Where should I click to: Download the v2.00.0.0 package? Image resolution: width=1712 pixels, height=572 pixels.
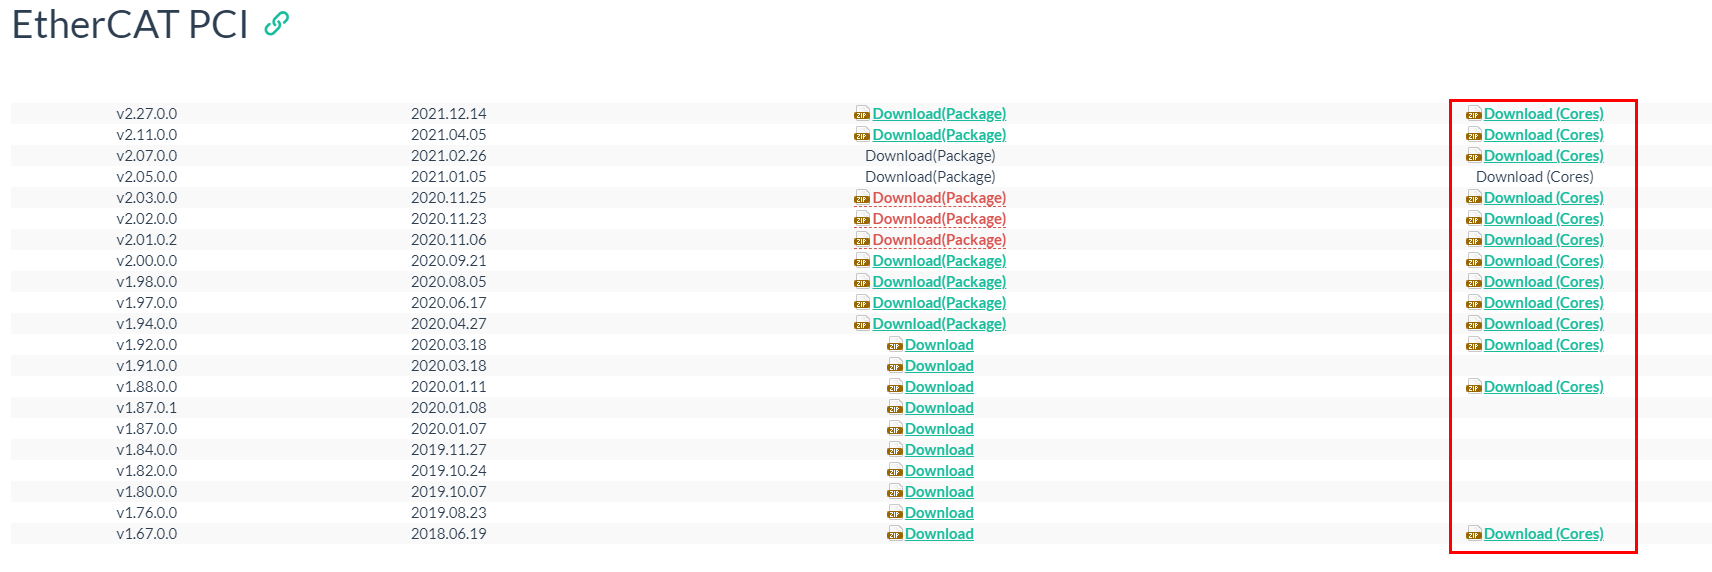click(938, 261)
